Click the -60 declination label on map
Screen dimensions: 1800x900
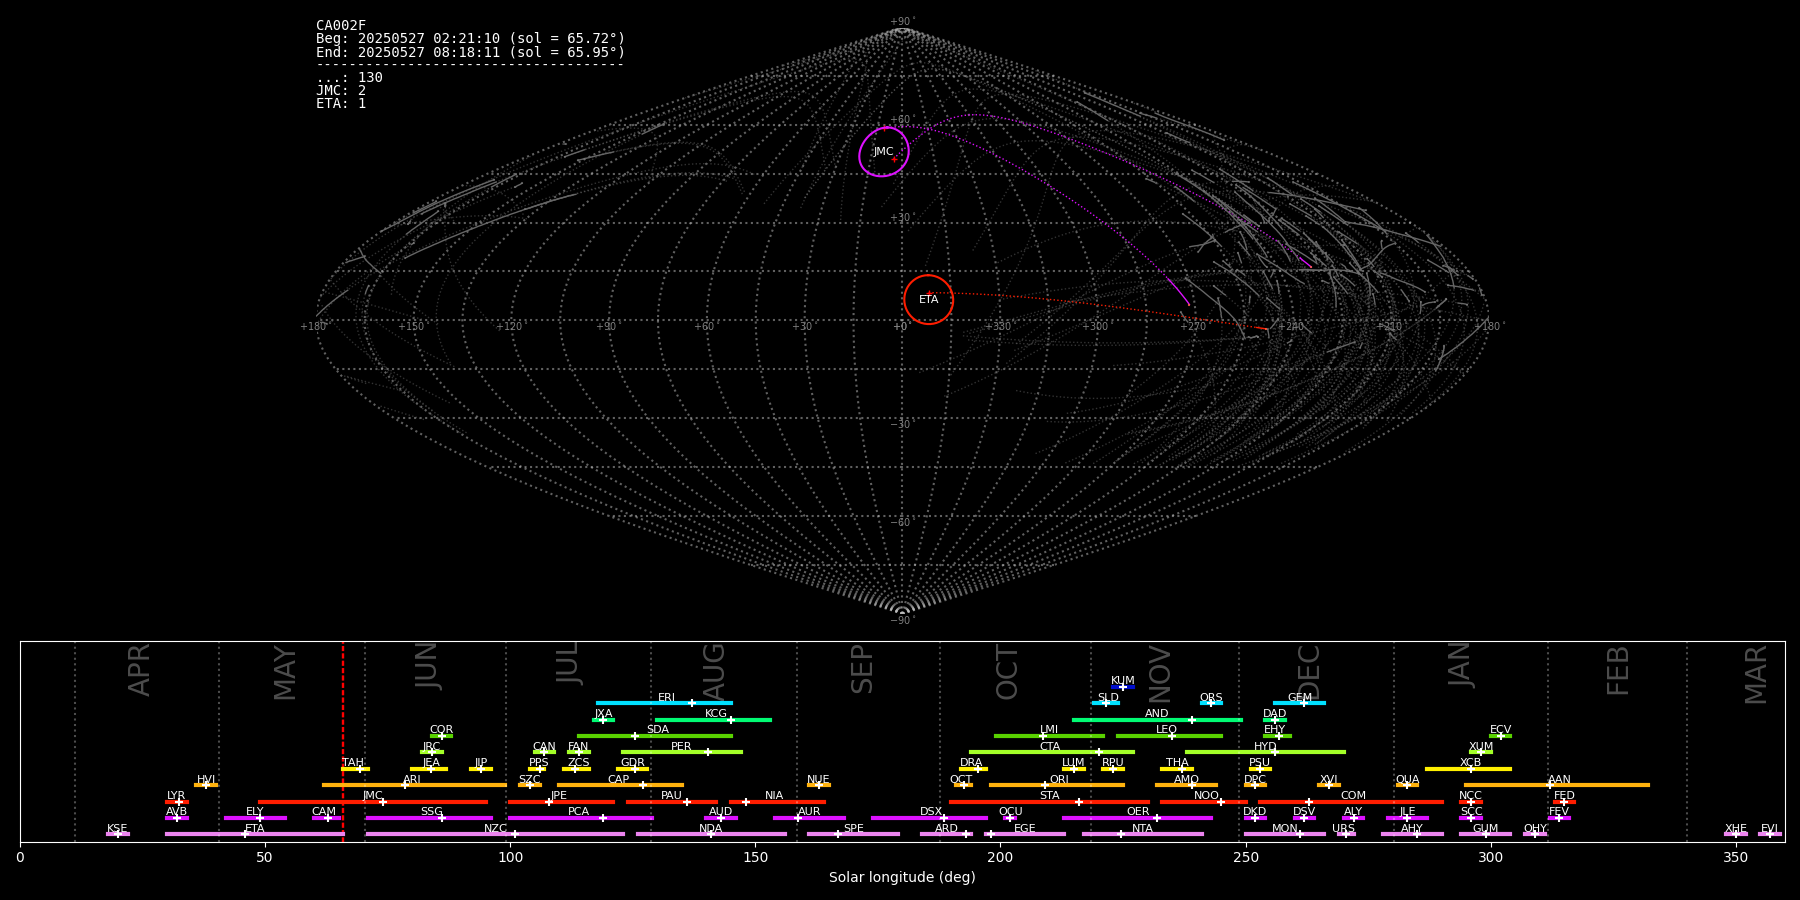pos(901,522)
